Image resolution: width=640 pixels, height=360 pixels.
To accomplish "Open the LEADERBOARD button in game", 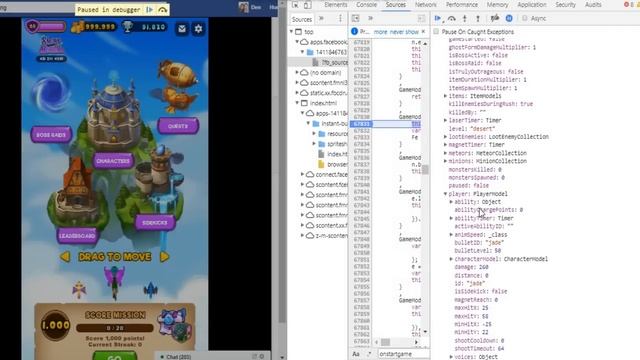I will (x=77, y=236).
